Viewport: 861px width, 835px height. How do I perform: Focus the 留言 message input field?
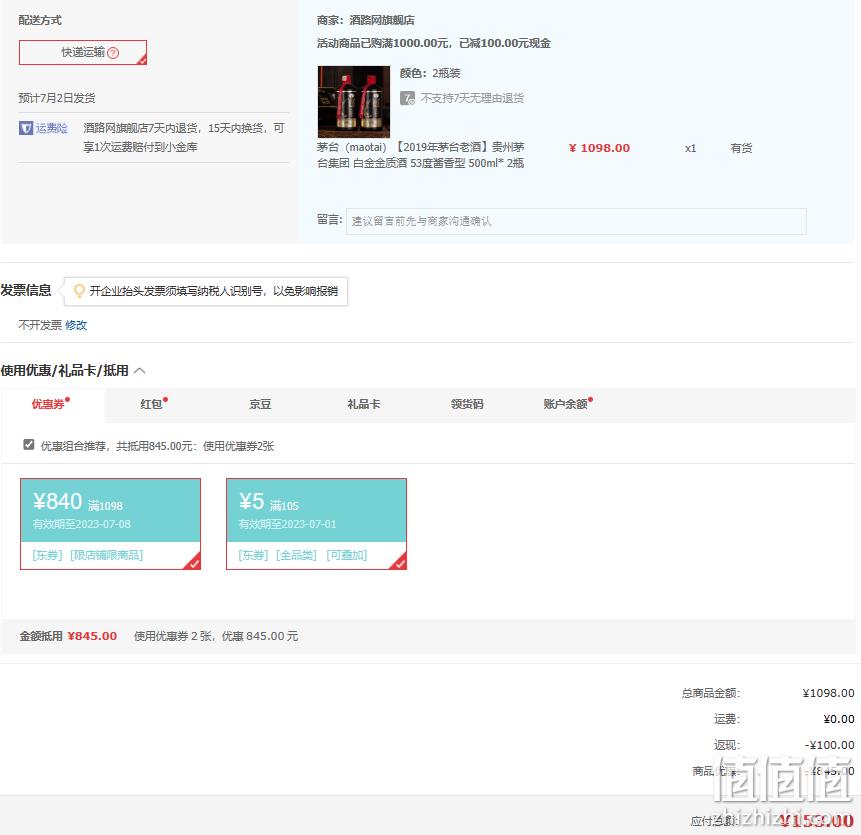click(x=576, y=221)
